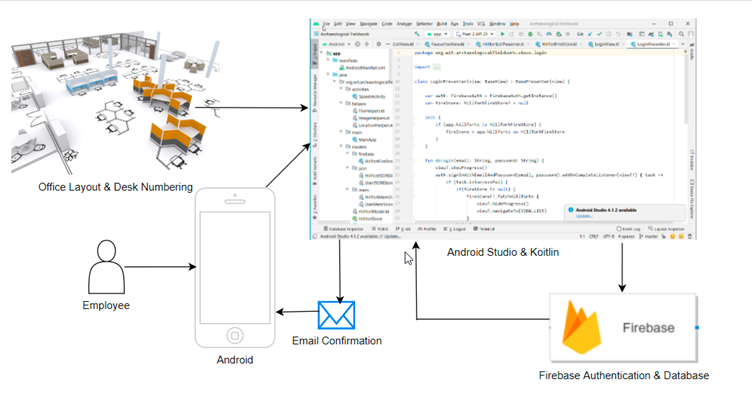Viewport: 752px width, 411px height.
Task: Toggle the Device File Explorer sidebar button
Action: pos(692,199)
